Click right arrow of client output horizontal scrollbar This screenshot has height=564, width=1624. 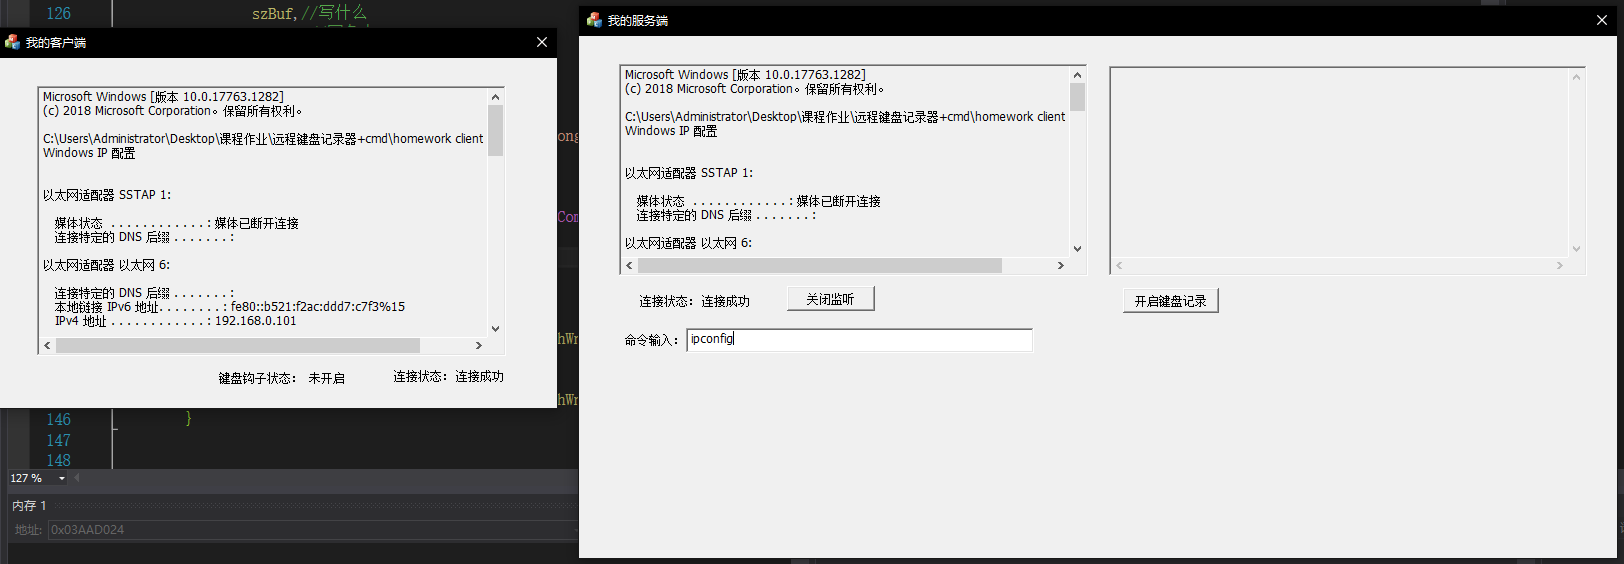click(479, 346)
